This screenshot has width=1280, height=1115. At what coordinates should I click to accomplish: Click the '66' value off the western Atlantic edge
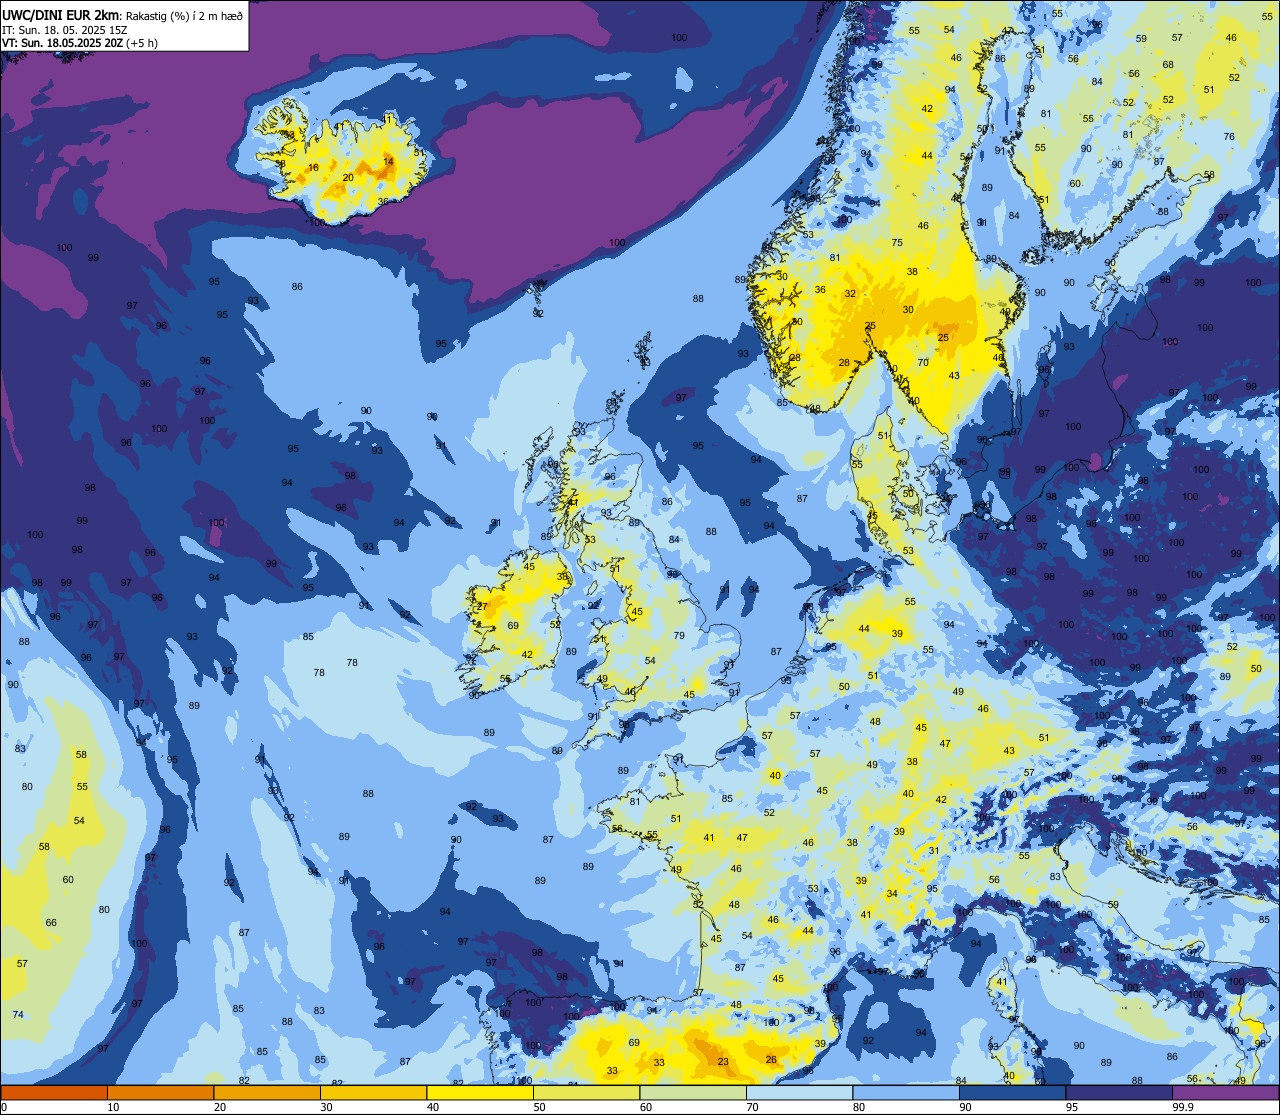click(x=51, y=923)
